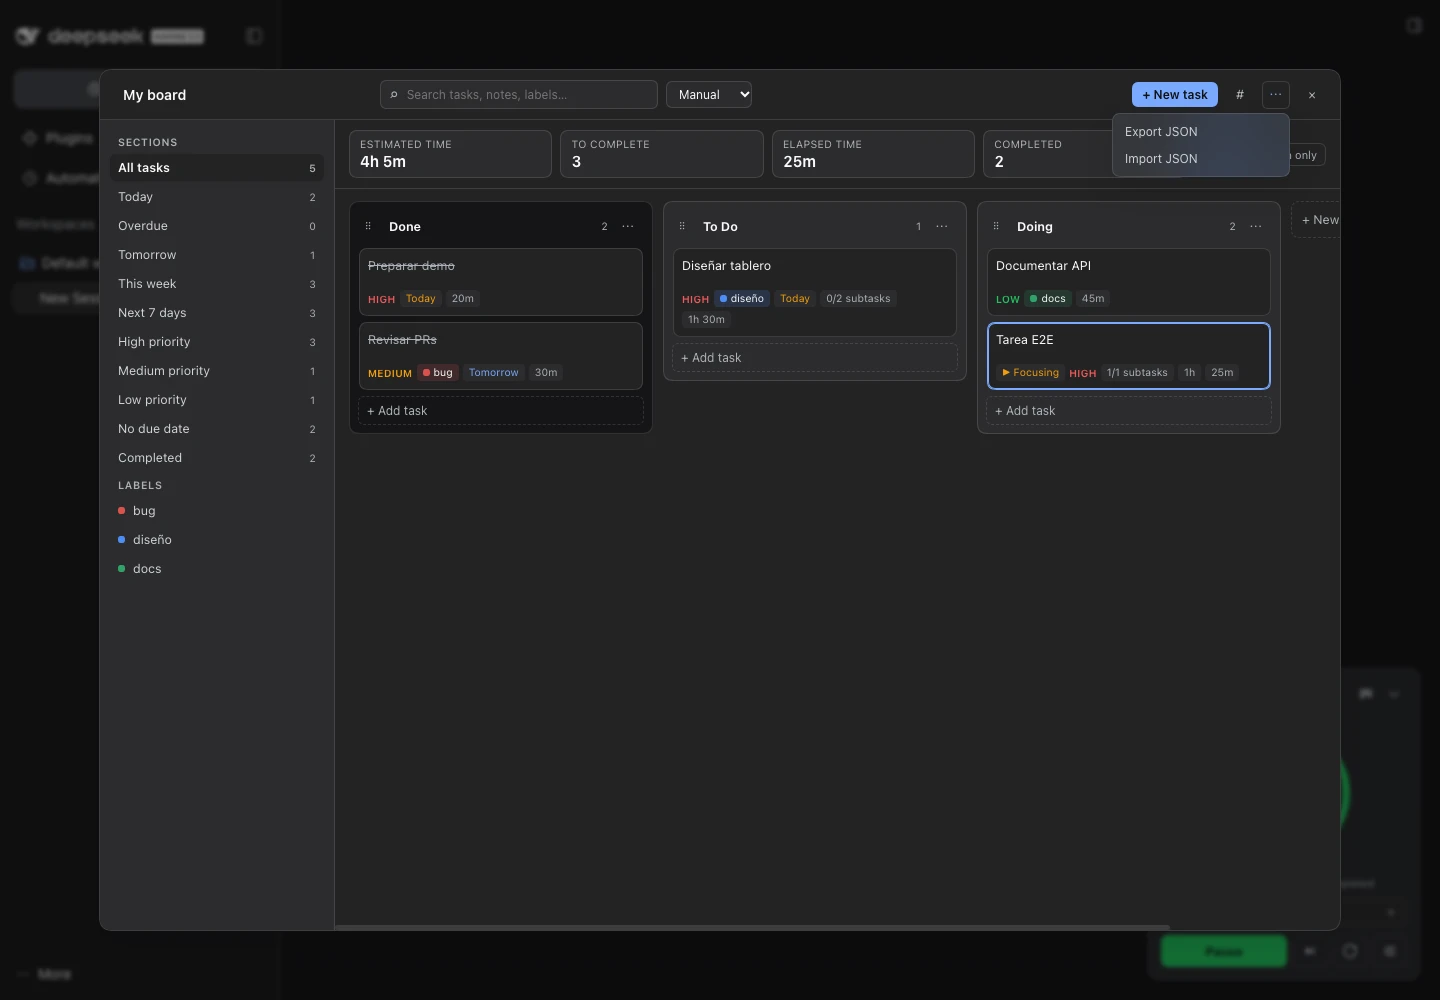The width and height of the screenshot is (1440, 1000).
Task: Open the Manual sort dropdown
Action: (709, 95)
